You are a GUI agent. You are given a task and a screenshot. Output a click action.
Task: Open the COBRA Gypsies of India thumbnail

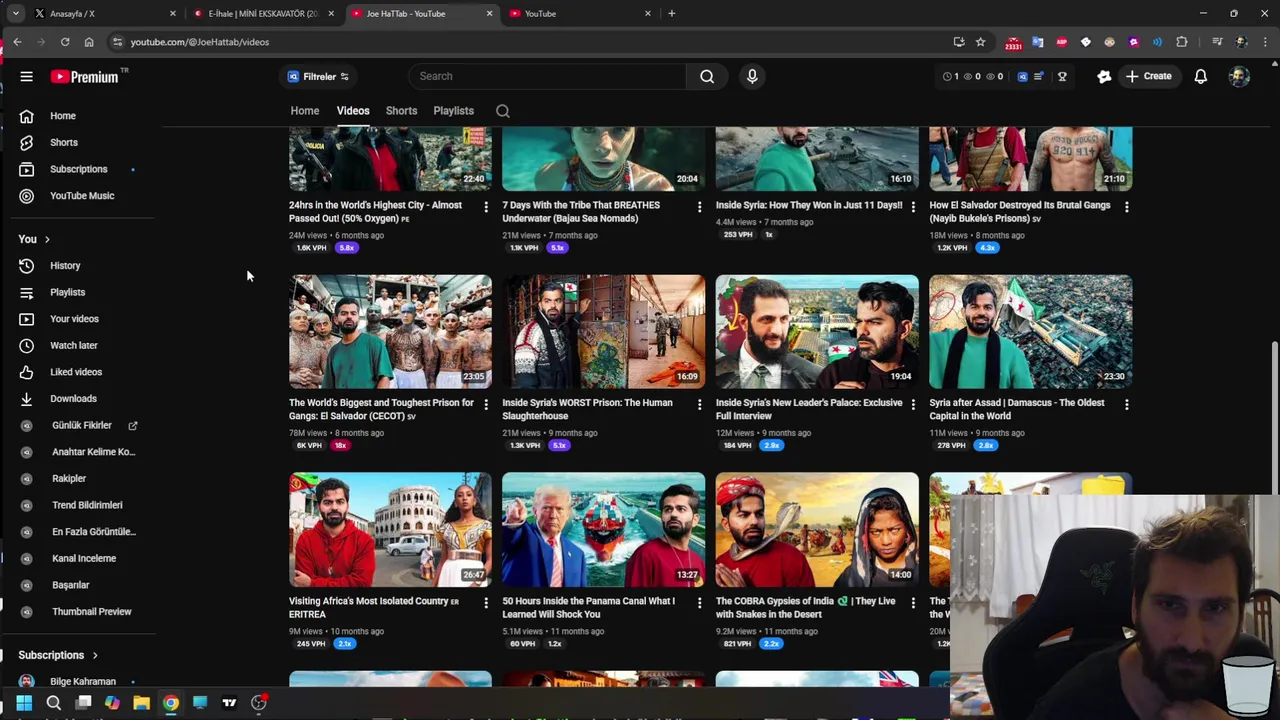(817, 529)
